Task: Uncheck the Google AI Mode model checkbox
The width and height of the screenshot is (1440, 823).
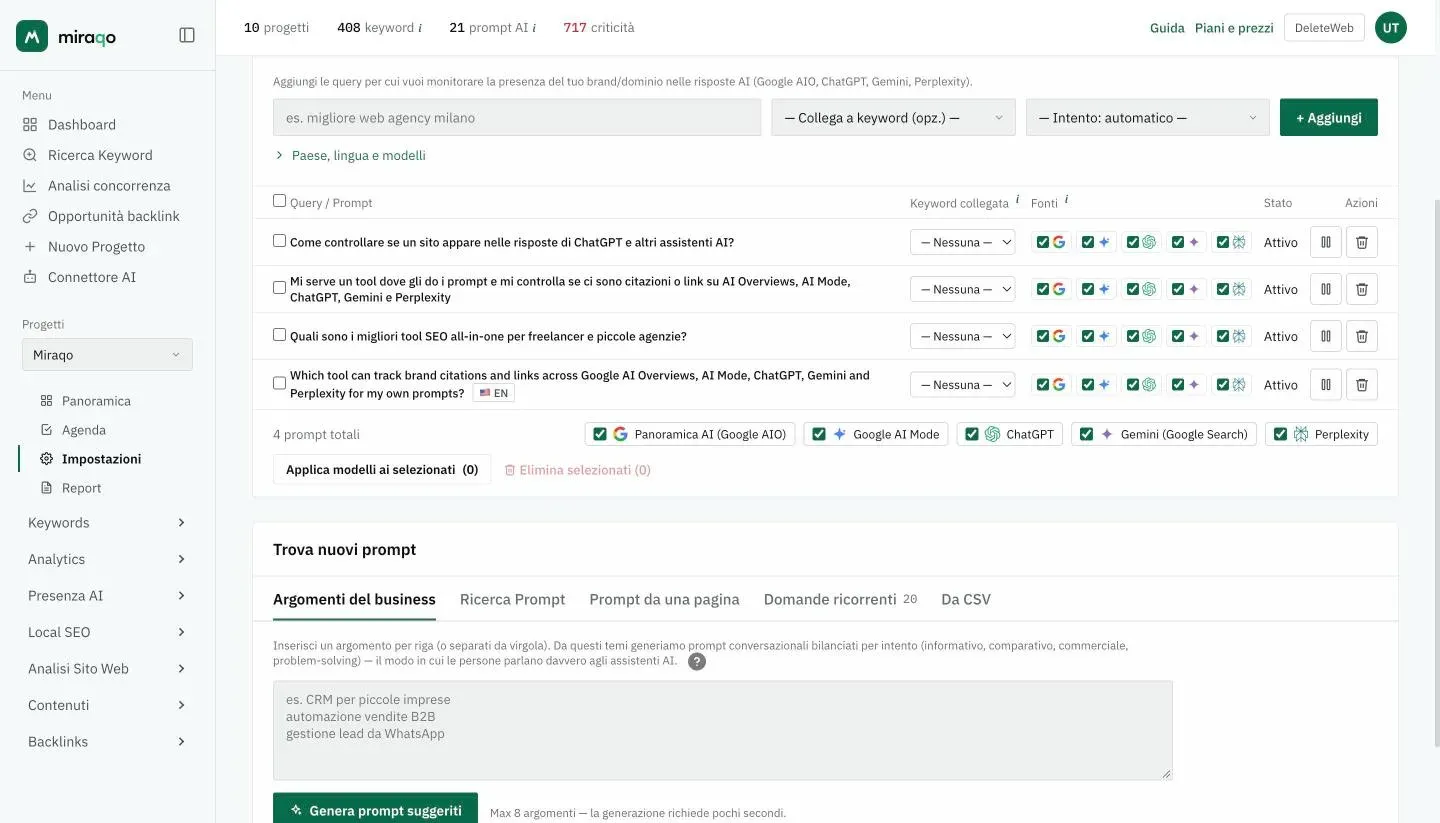Action: coord(819,434)
